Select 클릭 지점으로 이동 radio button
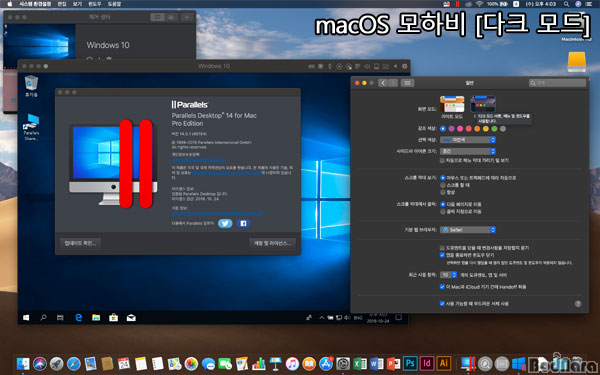The height and width of the screenshot is (375, 600). [443, 211]
